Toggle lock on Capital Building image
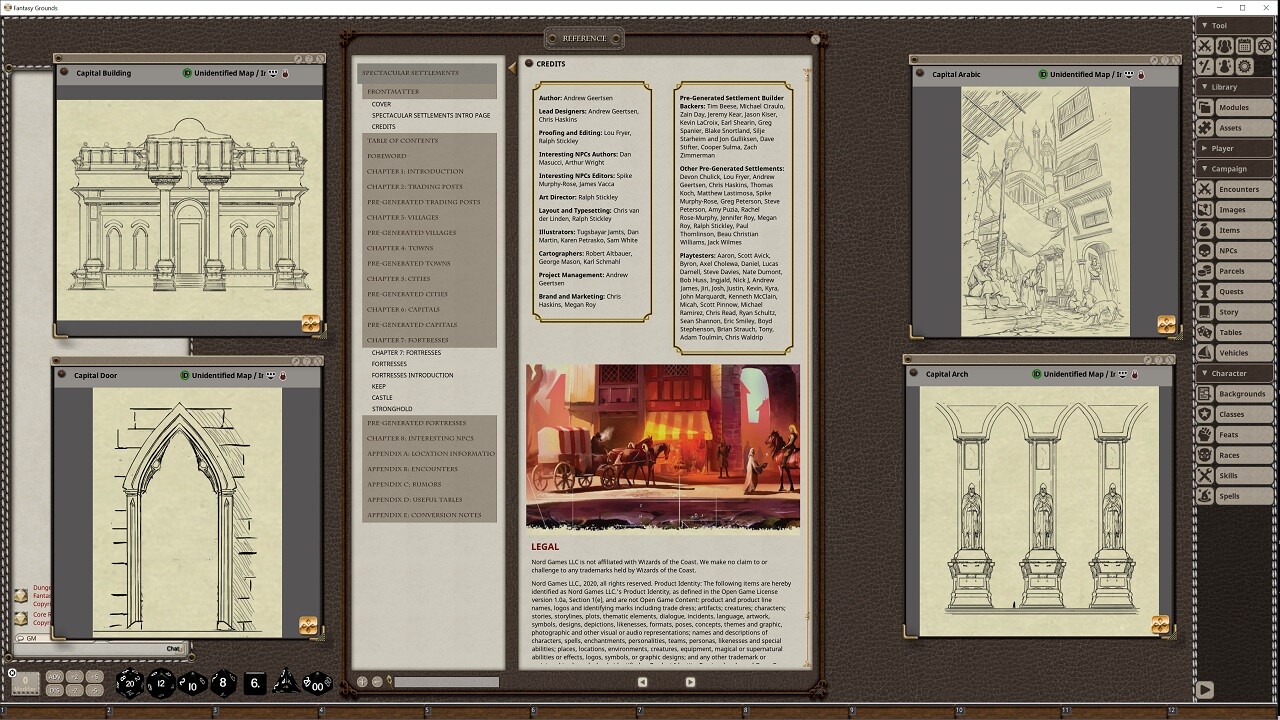 [285, 73]
